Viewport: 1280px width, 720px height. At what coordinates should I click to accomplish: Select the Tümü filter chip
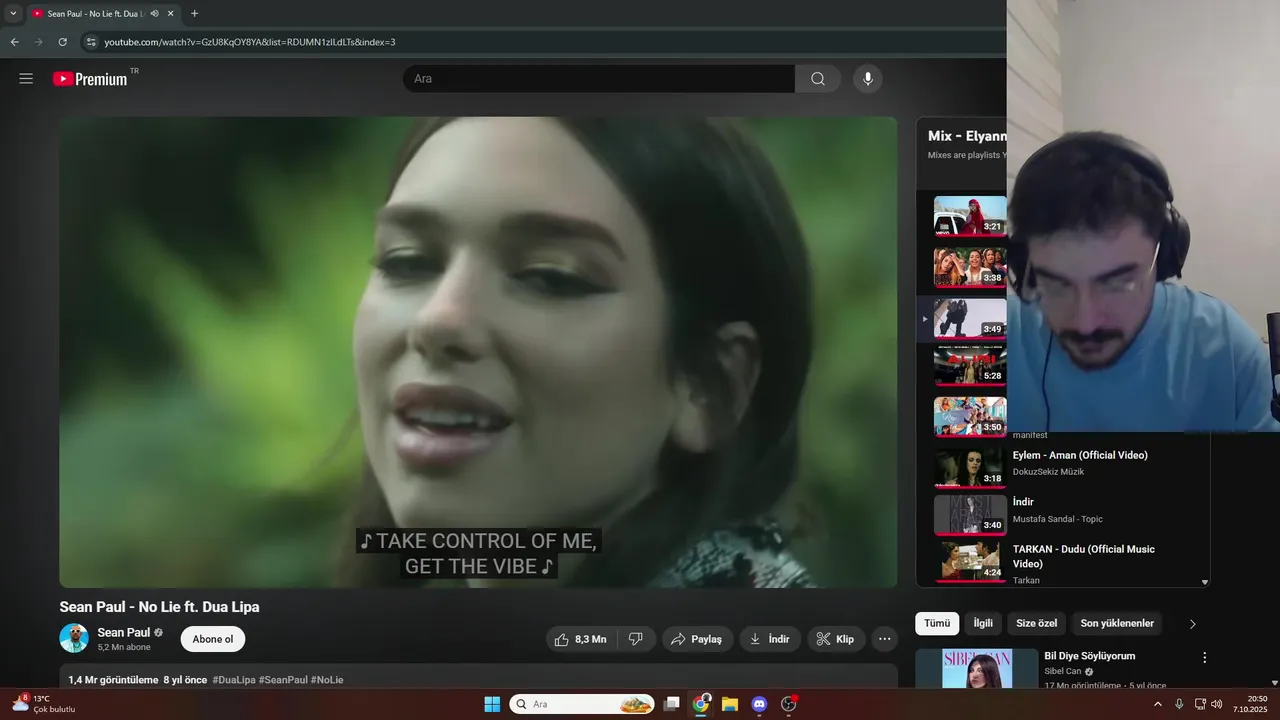[937, 624]
